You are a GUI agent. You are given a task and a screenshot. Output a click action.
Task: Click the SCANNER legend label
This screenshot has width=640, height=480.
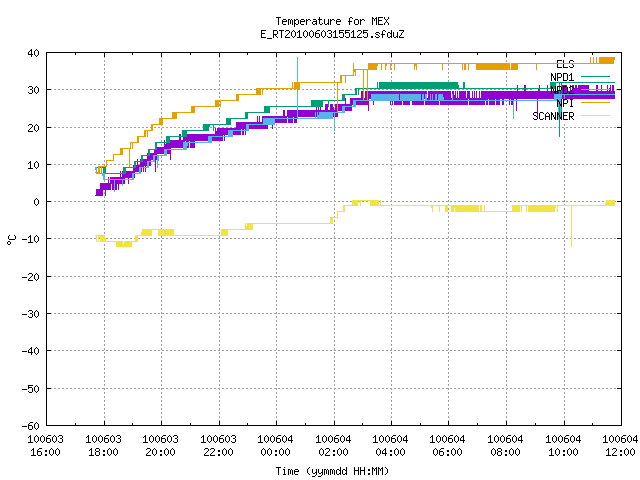[x=553, y=116]
